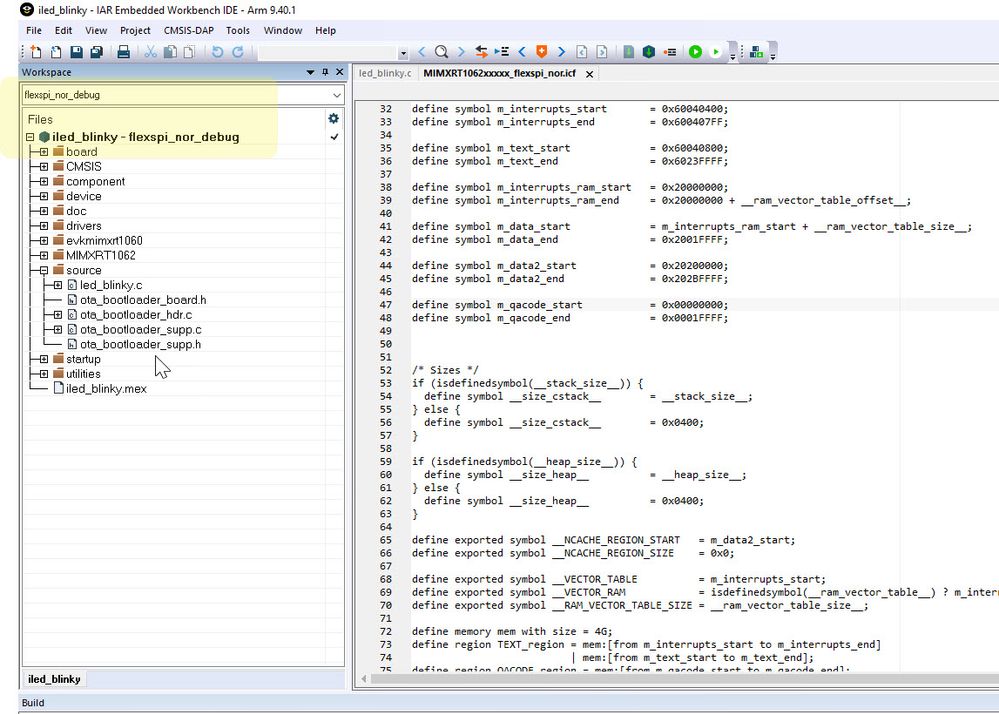This screenshot has width=999, height=714.
Task: Click the Find Previous arrow before magnifier
Action: point(421,52)
